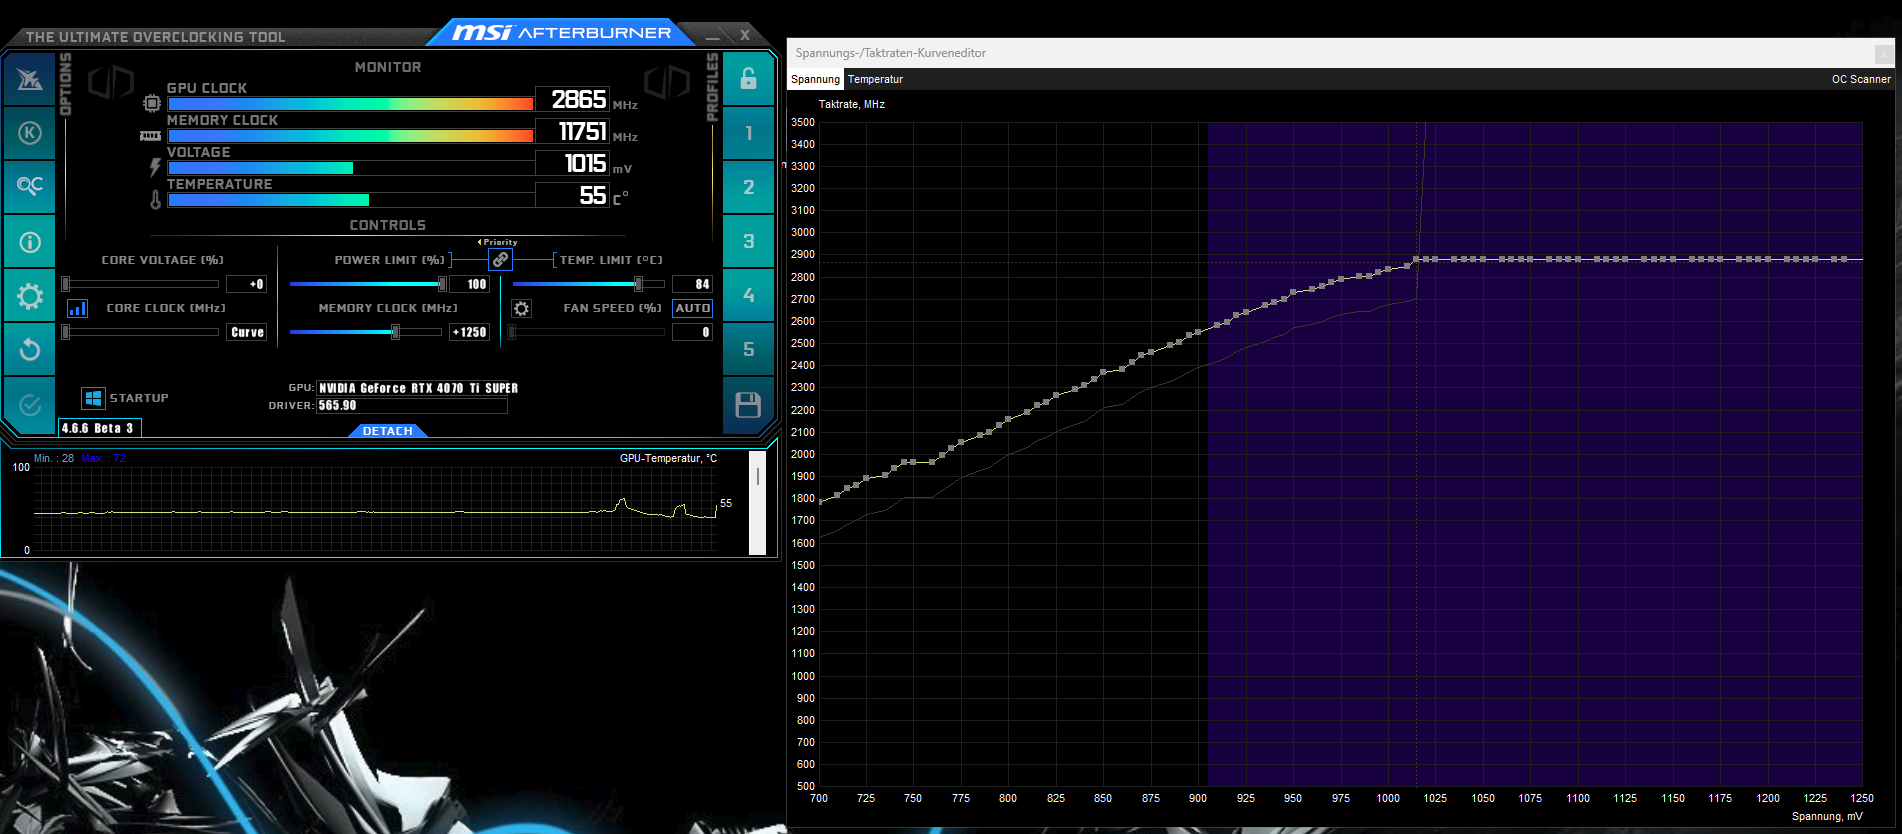Screen dimensions: 1902x834
Task: Open the settings gear in sidebar
Action: [x=29, y=296]
